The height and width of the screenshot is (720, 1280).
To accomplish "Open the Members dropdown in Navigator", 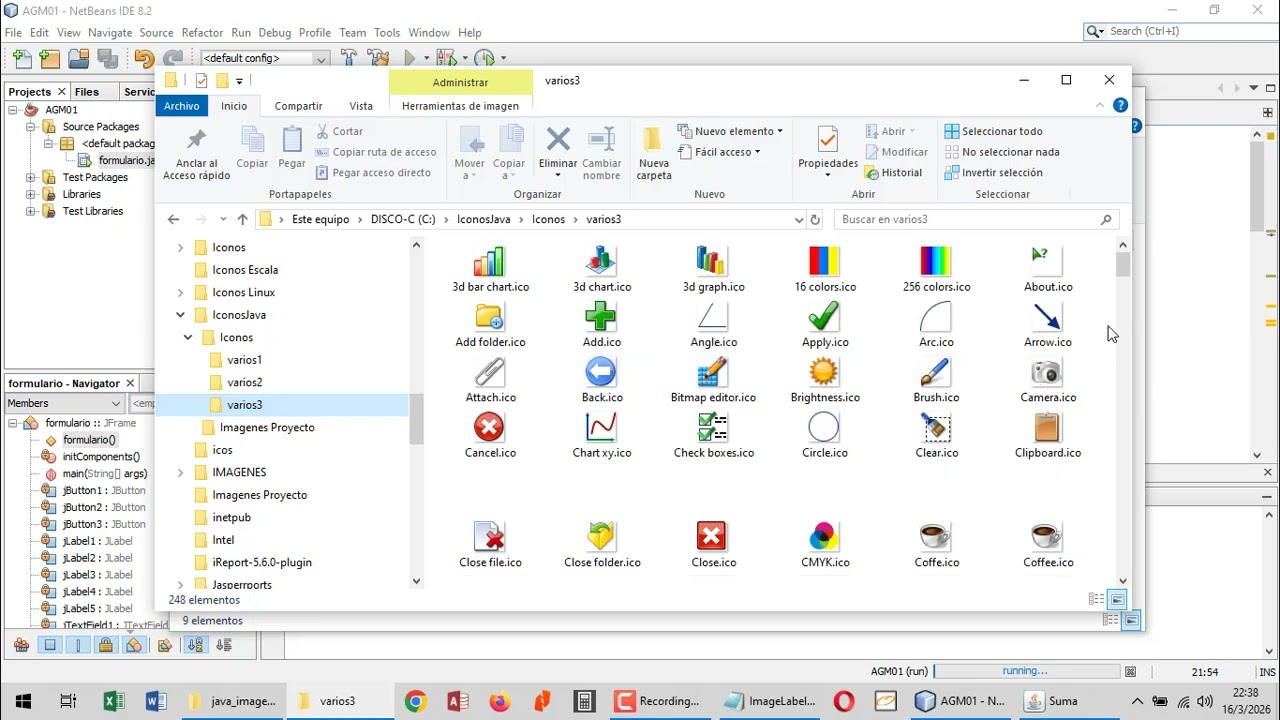I will (64, 403).
